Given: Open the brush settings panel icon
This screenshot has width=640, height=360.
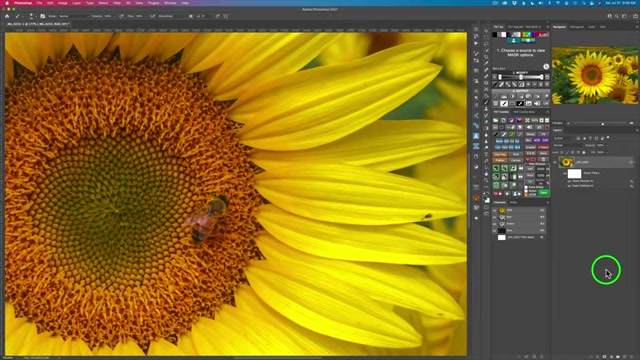Looking at the screenshot, I should (x=42, y=16).
